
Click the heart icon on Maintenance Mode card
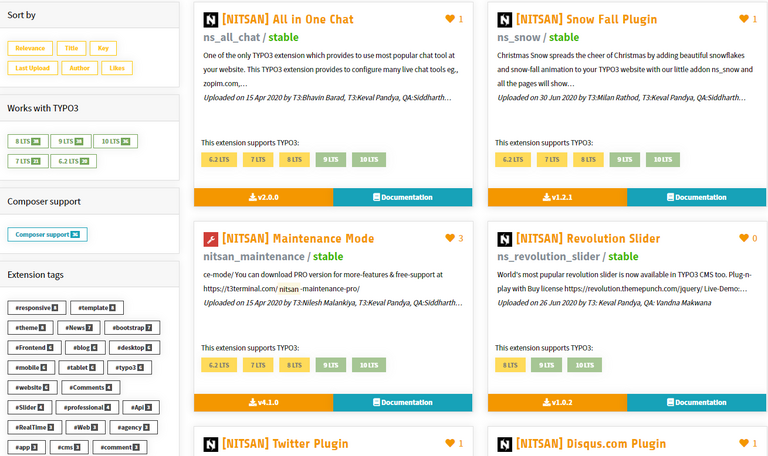(449, 238)
